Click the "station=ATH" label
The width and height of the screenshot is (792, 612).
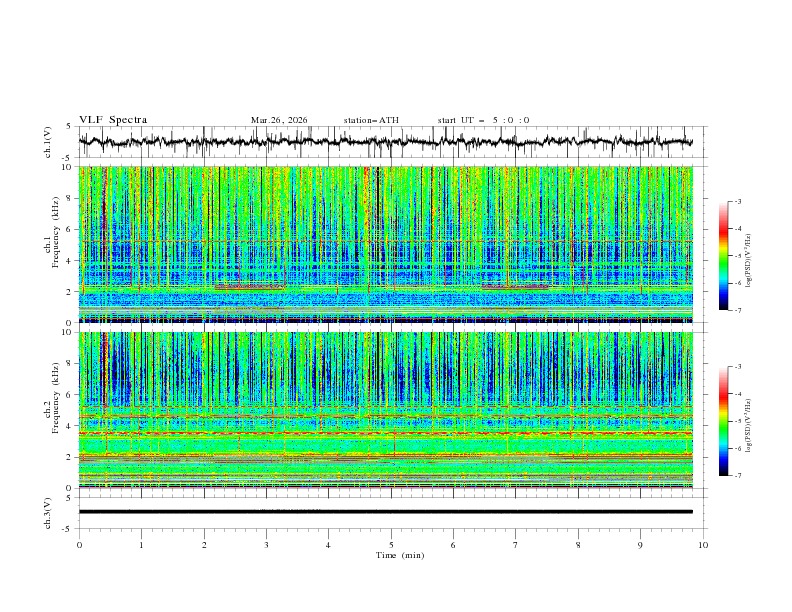pos(371,120)
